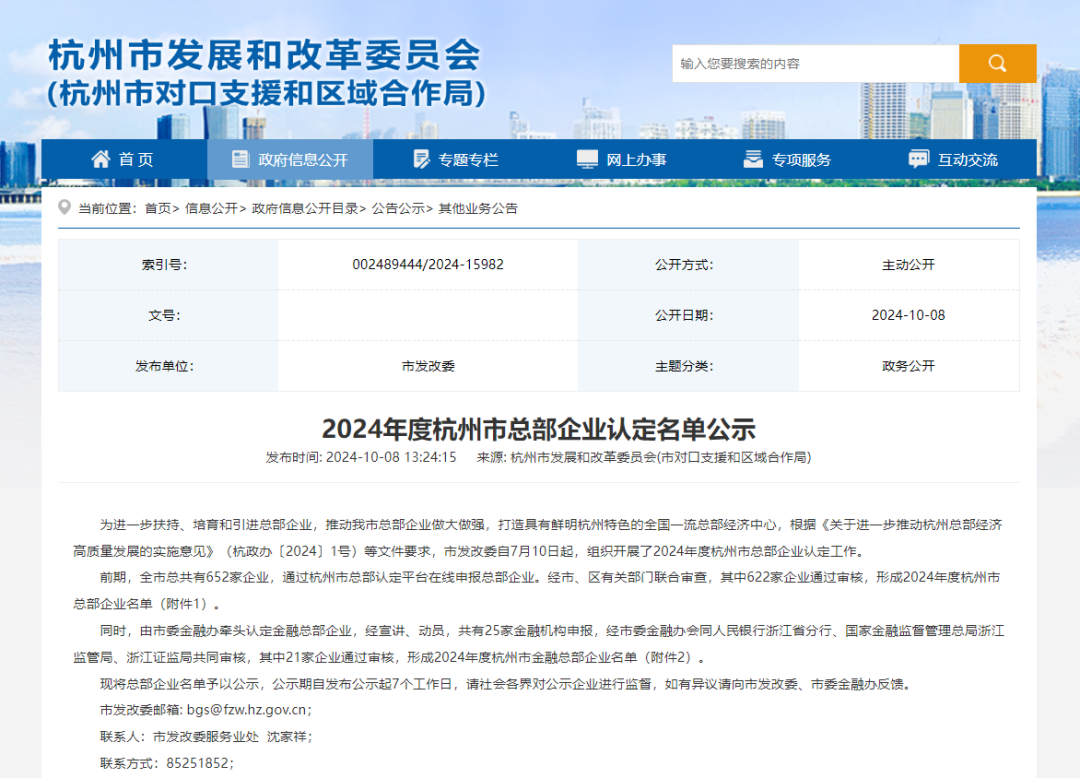Click the subtitle 杭州市对口支援和区域合作局
Image resolution: width=1080 pixels, height=778 pixels.
click(266, 94)
